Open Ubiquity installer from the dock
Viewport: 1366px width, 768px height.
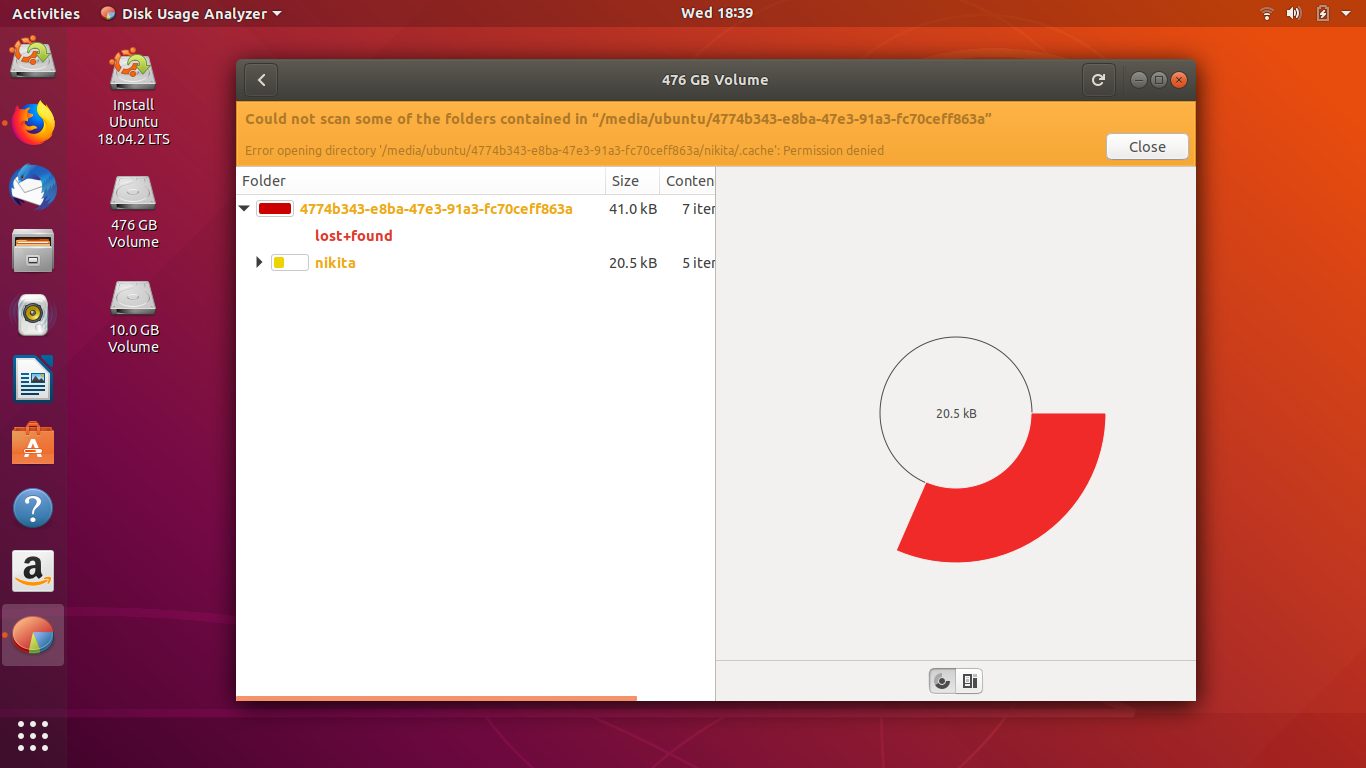point(33,57)
